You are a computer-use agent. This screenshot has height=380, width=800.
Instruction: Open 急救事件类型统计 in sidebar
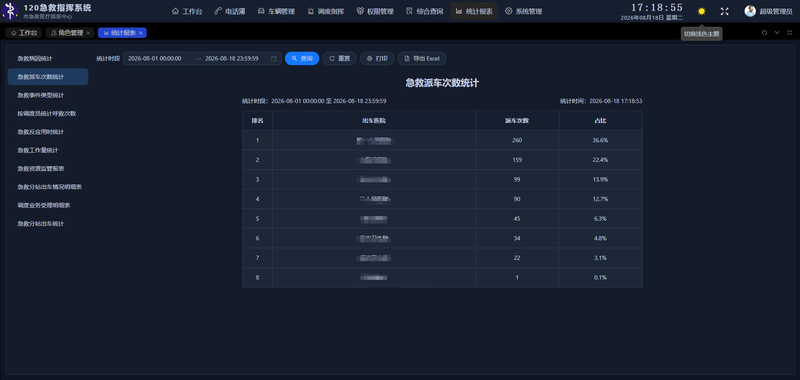(48, 95)
